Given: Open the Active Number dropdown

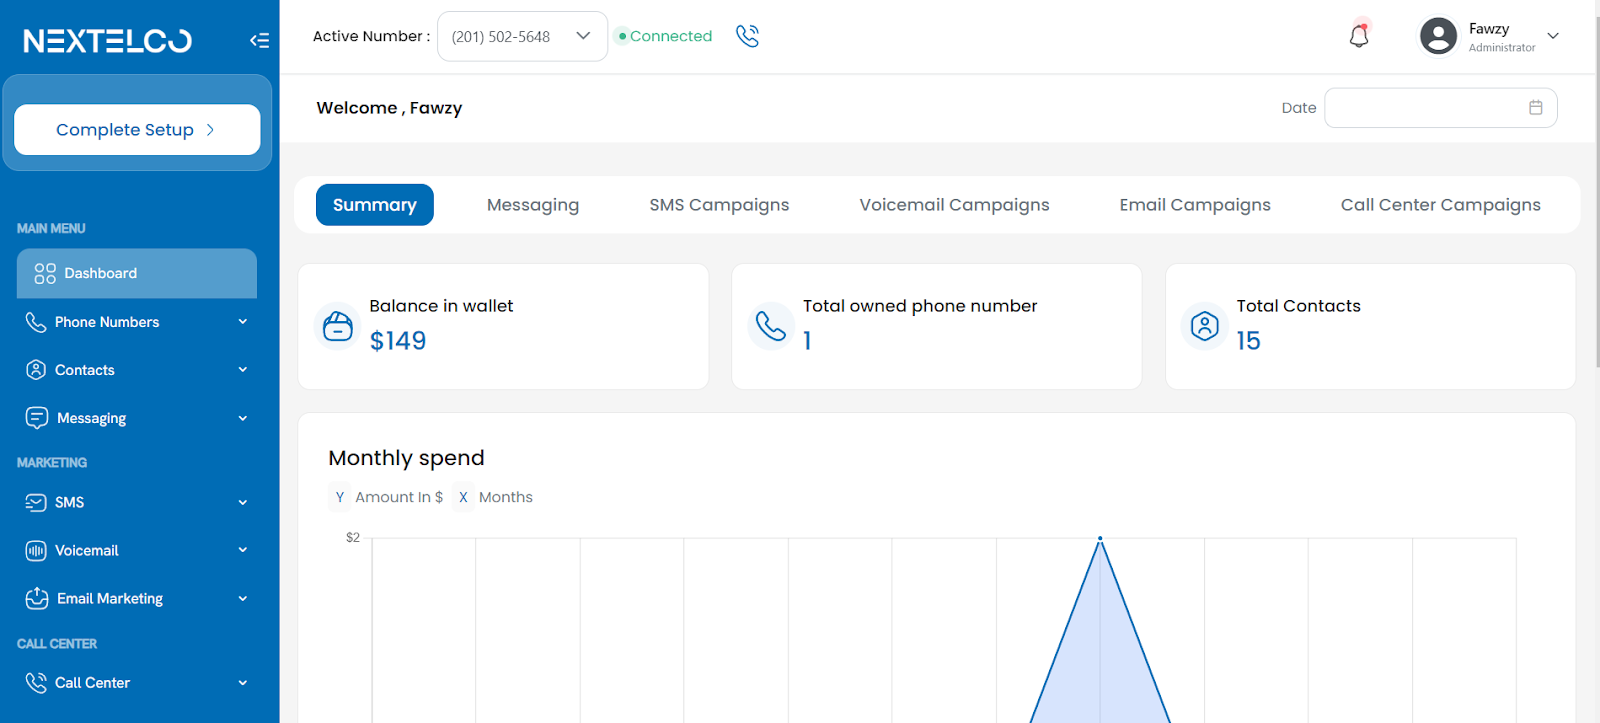Looking at the screenshot, I should pyautogui.click(x=522, y=36).
